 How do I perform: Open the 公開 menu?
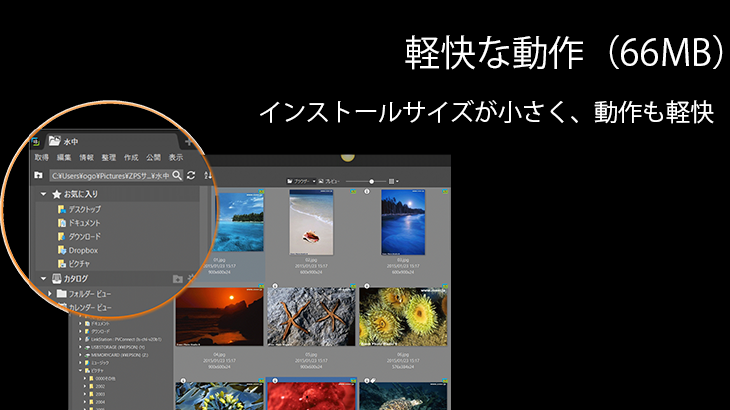pos(153,157)
